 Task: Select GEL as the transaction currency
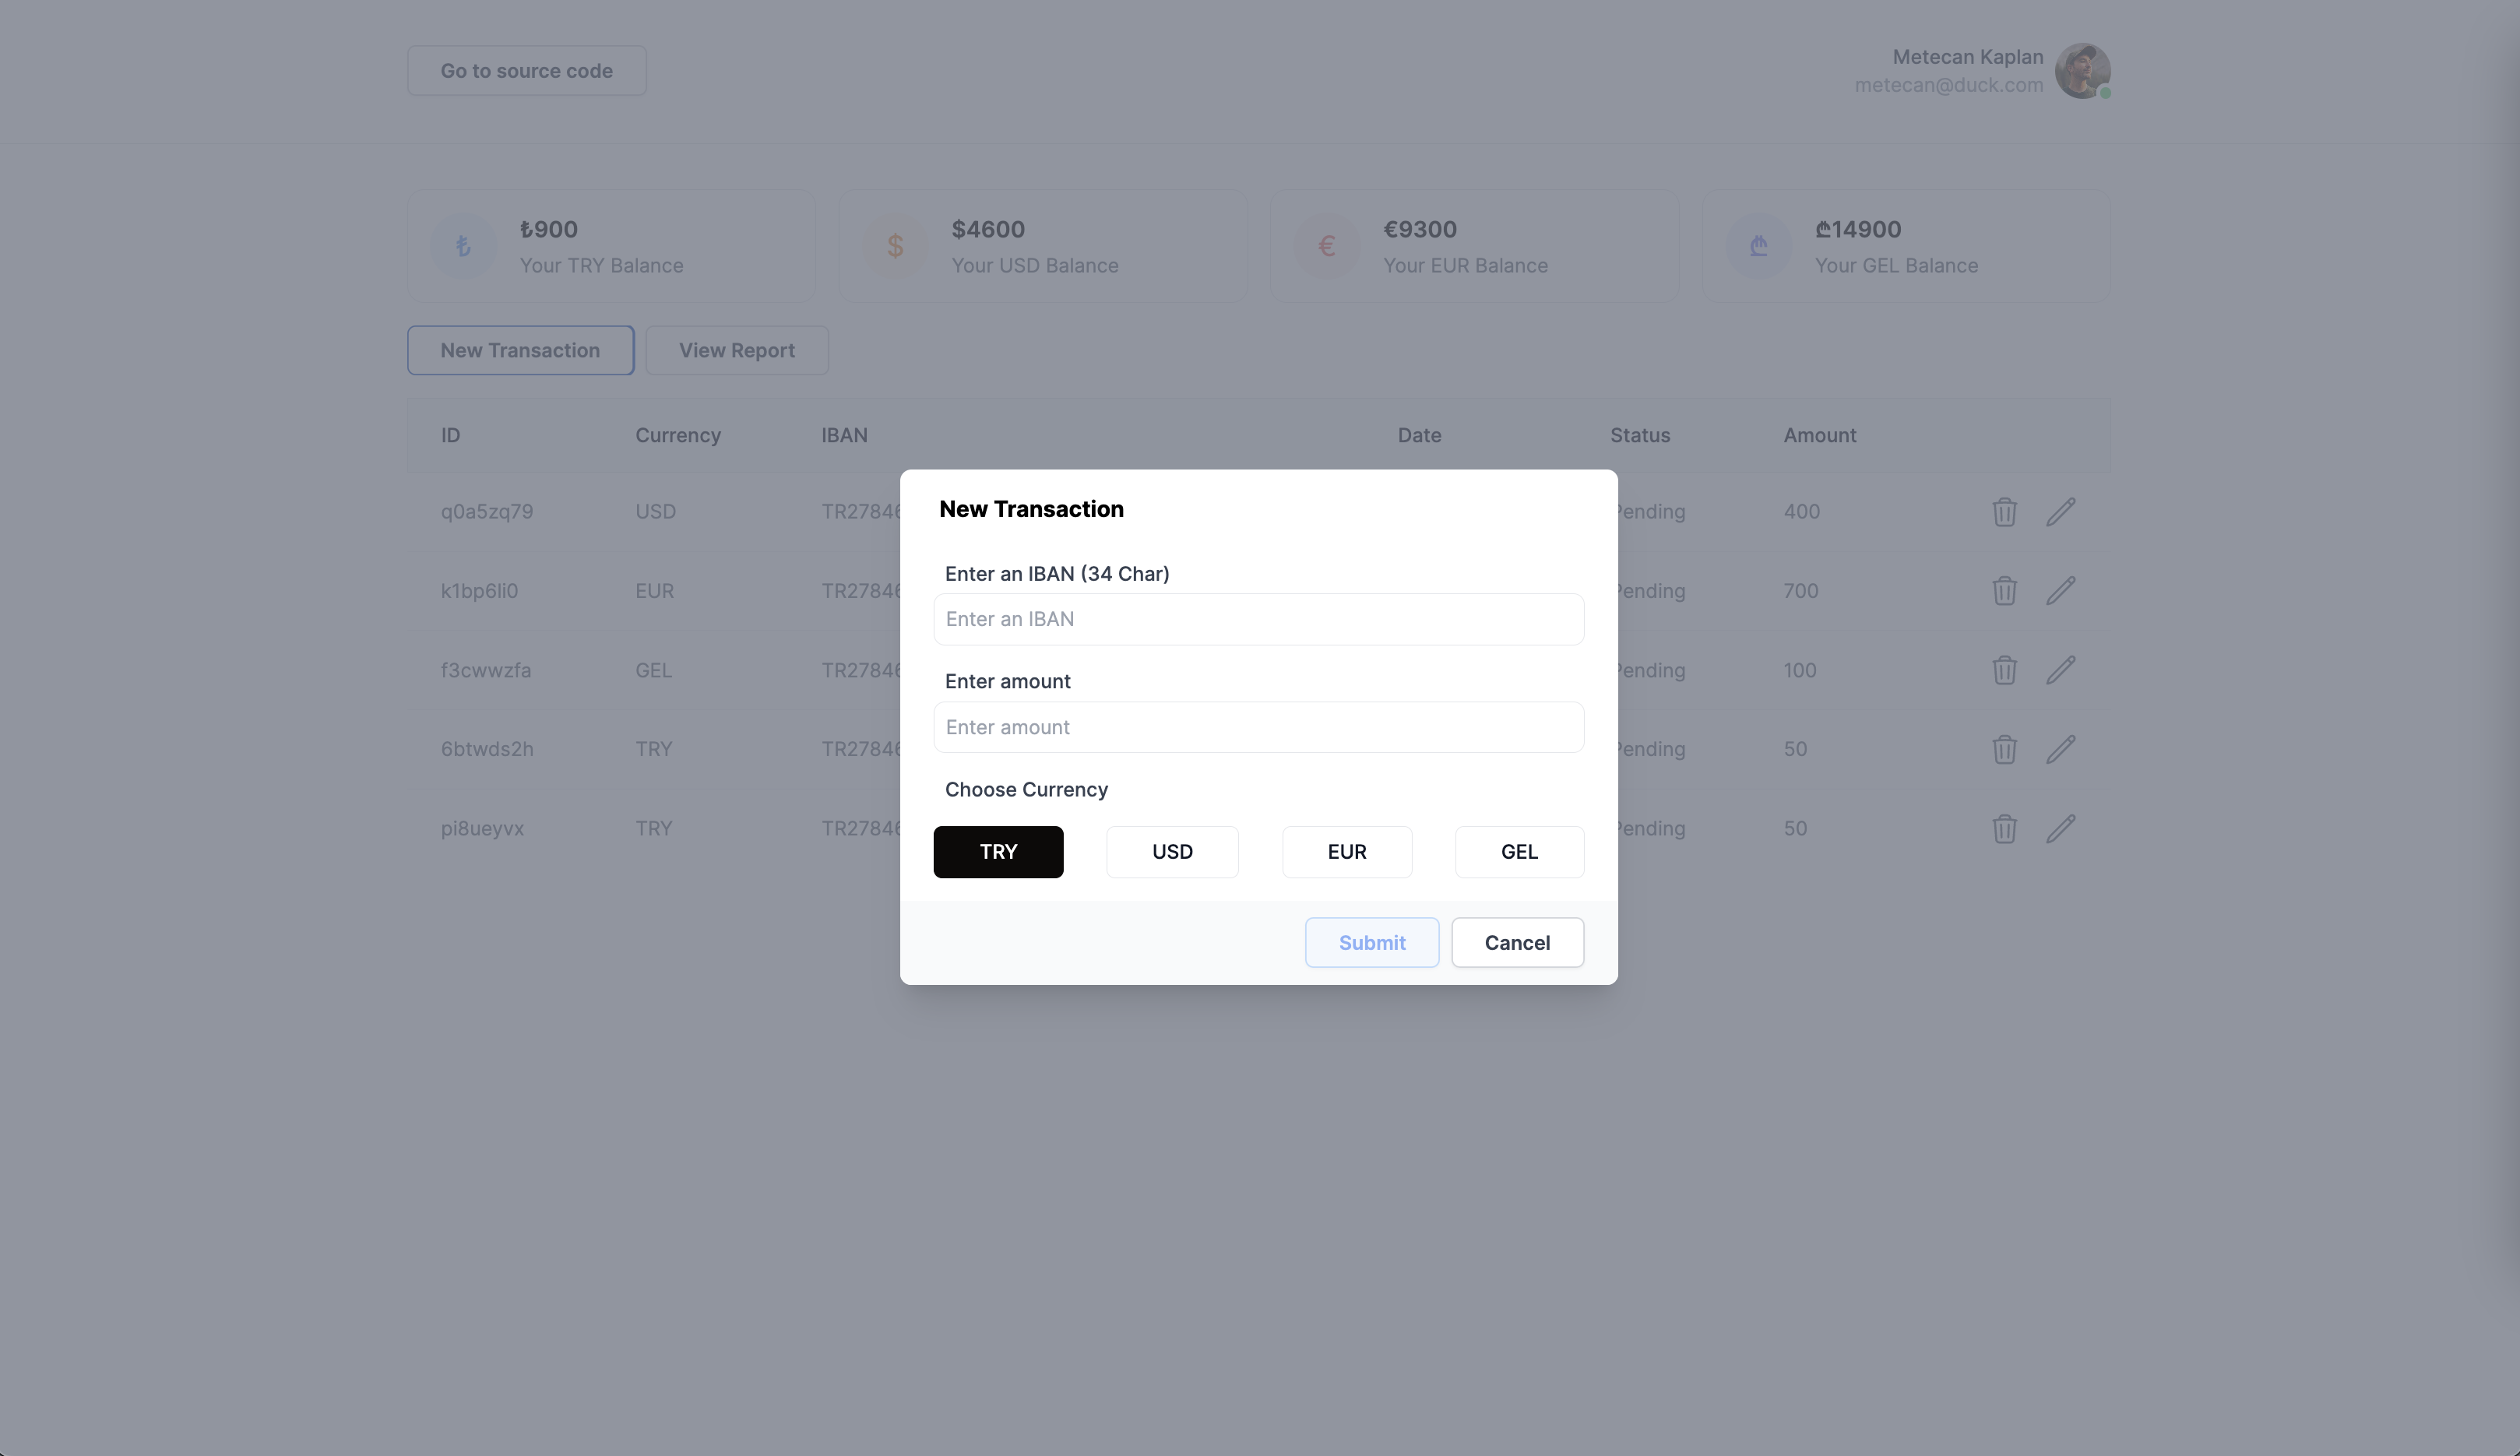pos(1518,851)
